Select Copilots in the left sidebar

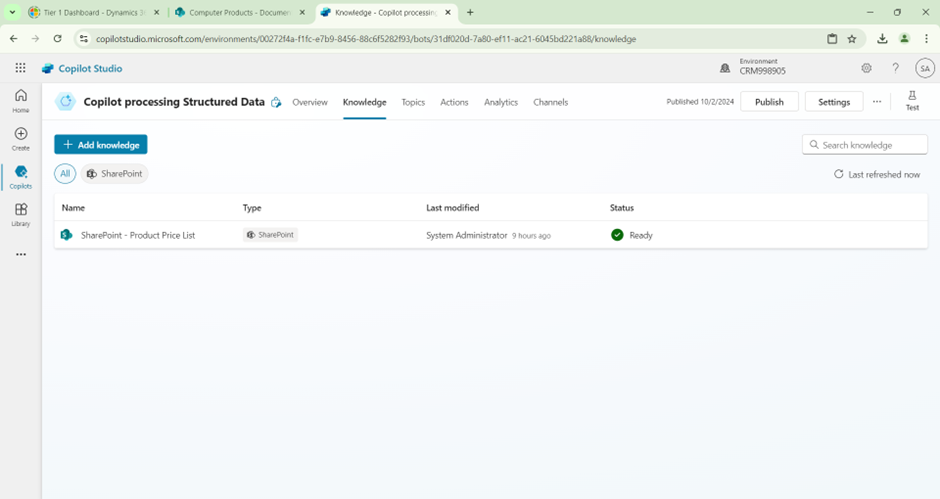20,177
